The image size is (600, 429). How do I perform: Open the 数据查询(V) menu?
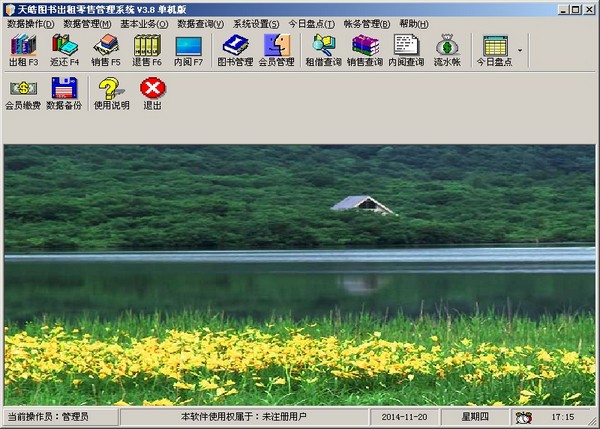tap(201, 24)
